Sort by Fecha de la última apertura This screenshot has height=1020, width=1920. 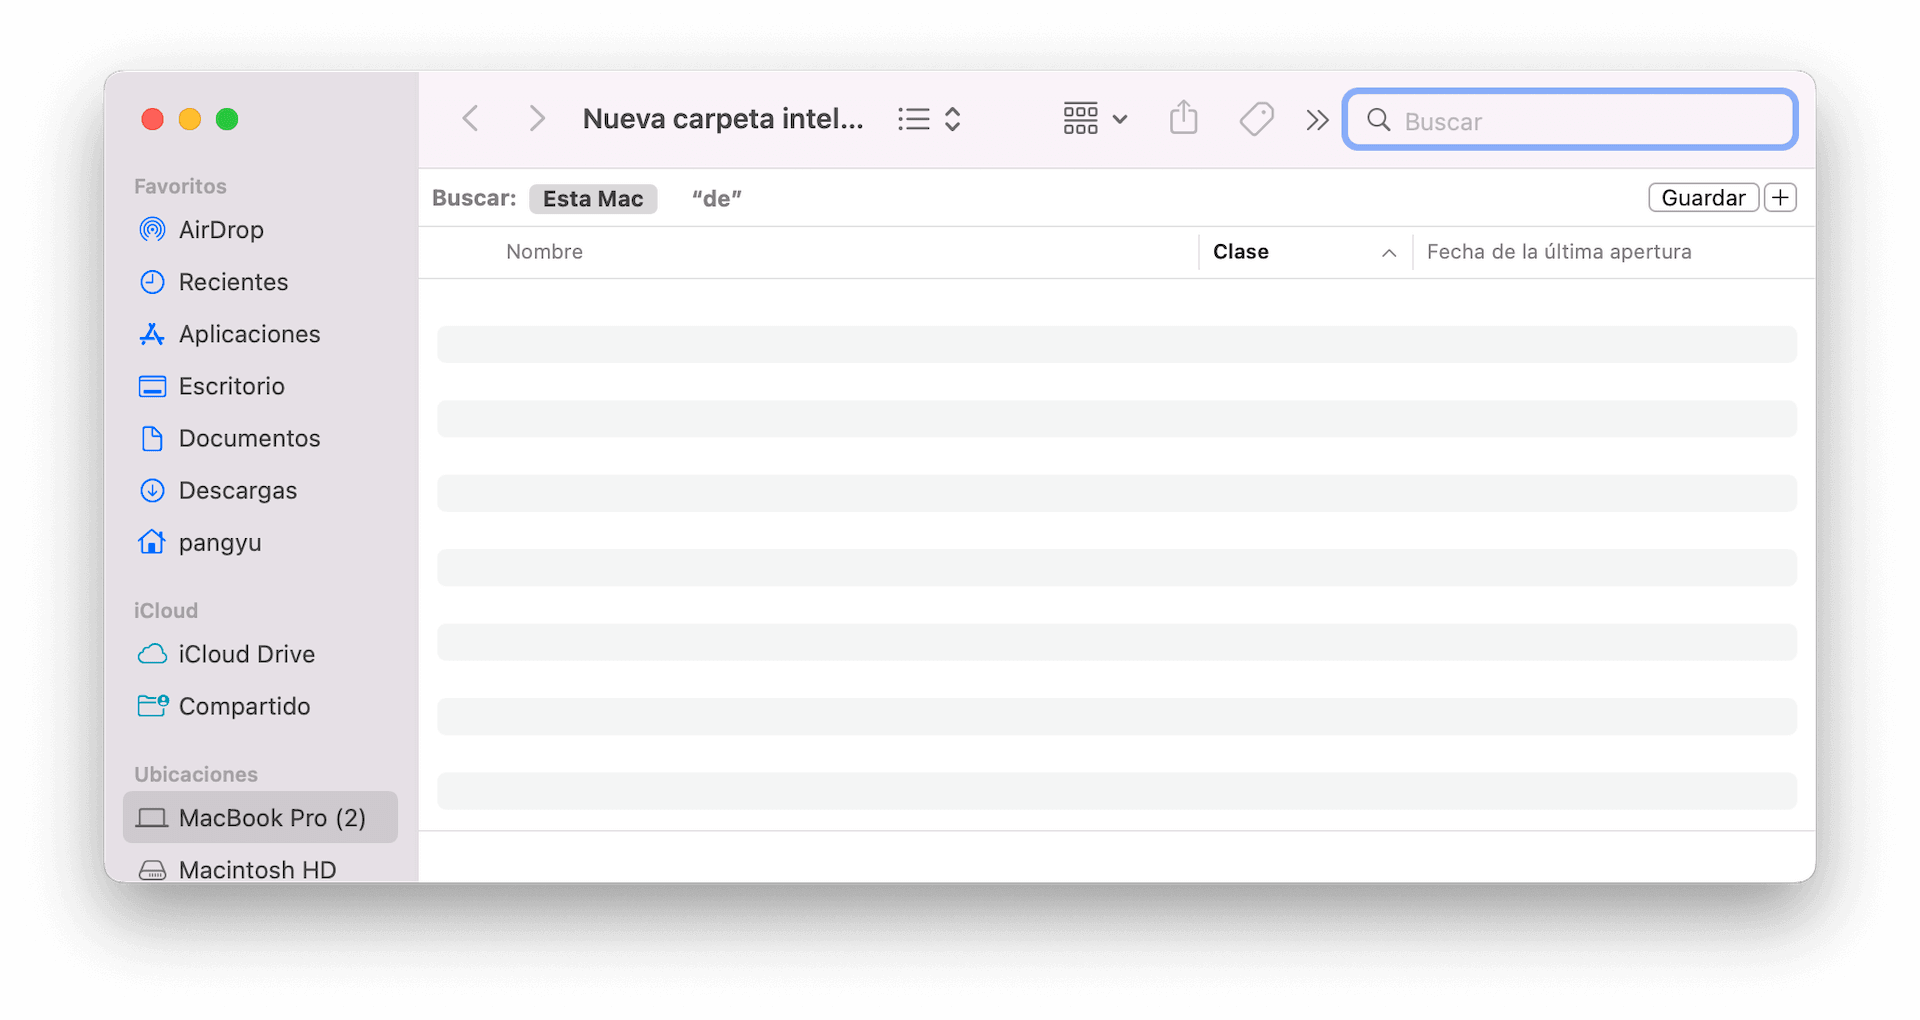(x=1559, y=252)
